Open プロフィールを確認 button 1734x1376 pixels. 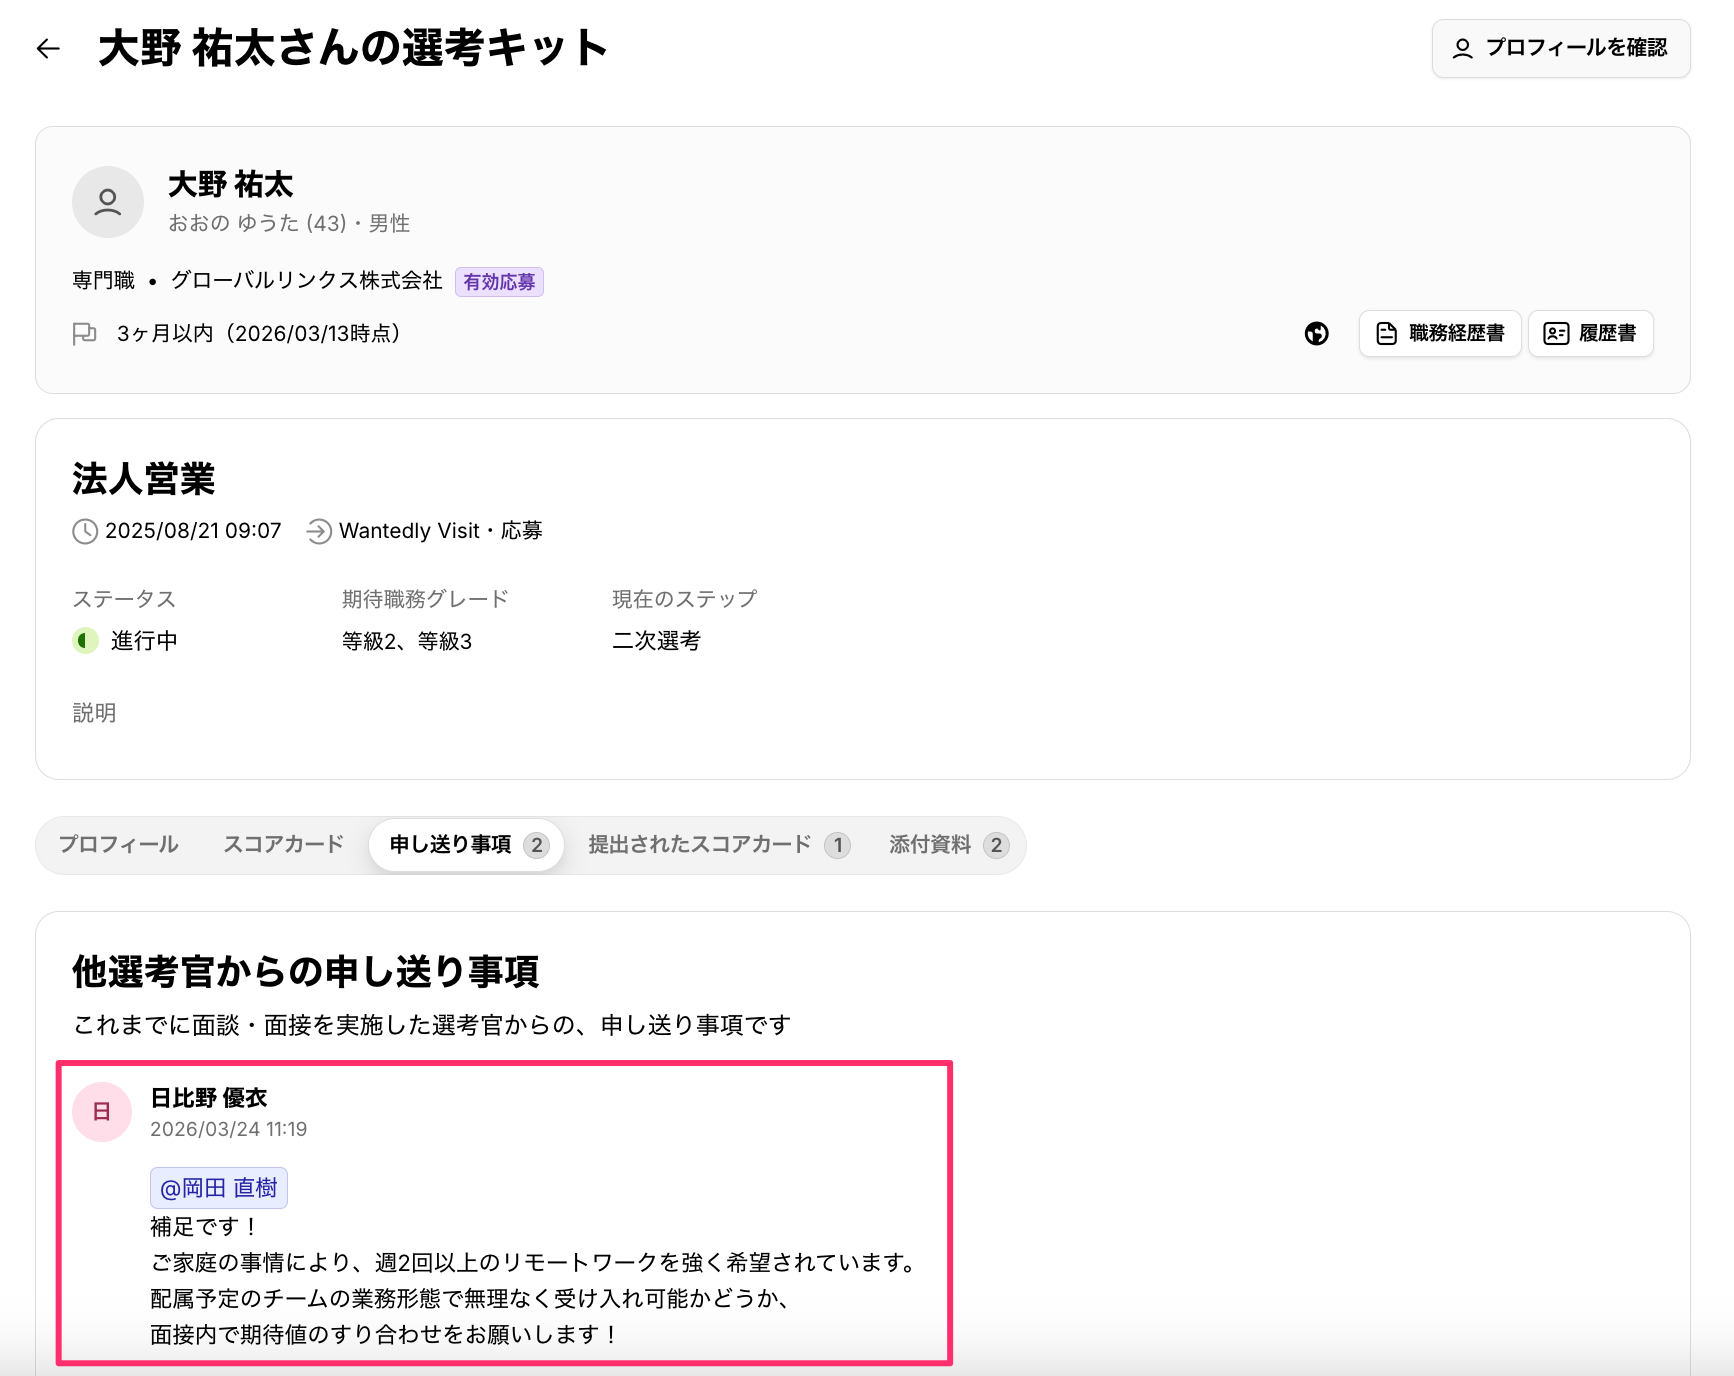pyautogui.click(x=1560, y=48)
